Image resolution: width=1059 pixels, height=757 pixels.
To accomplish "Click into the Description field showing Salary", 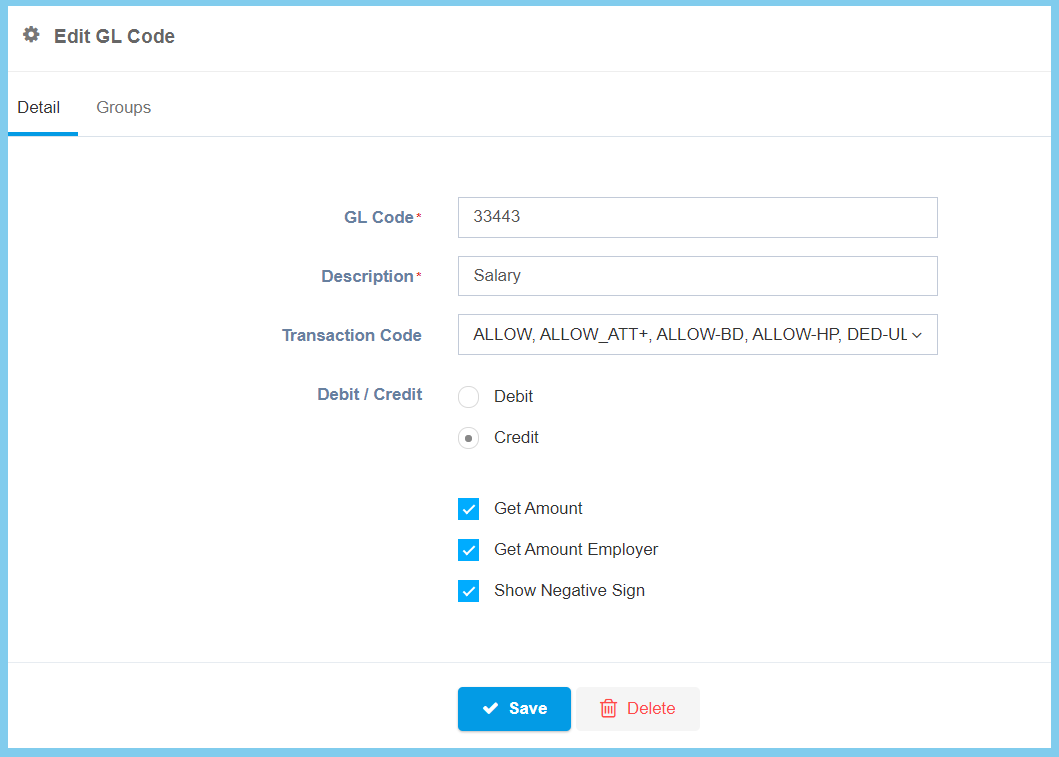I will [697, 276].
